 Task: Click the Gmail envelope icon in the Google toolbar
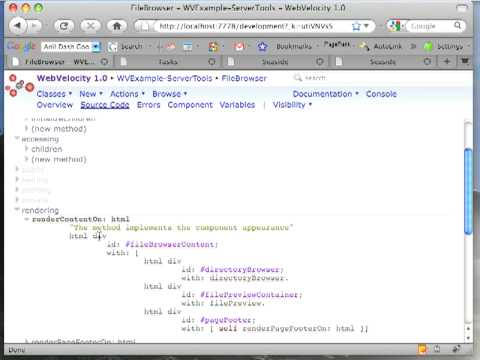coord(239,47)
